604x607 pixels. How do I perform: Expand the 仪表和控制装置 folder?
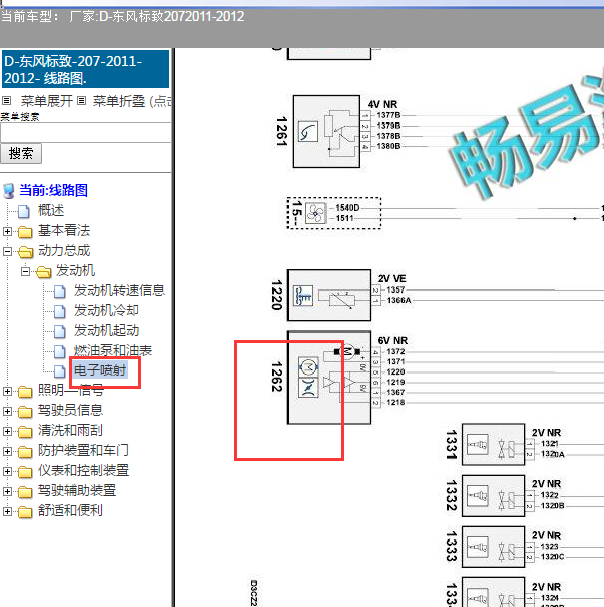7,472
